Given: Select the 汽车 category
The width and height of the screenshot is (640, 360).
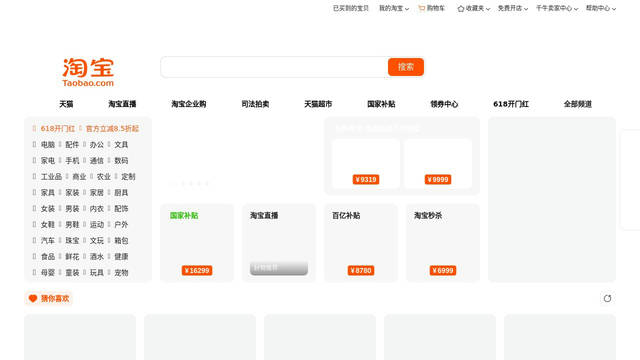Looking at the screenshot, I should point(48,240).
